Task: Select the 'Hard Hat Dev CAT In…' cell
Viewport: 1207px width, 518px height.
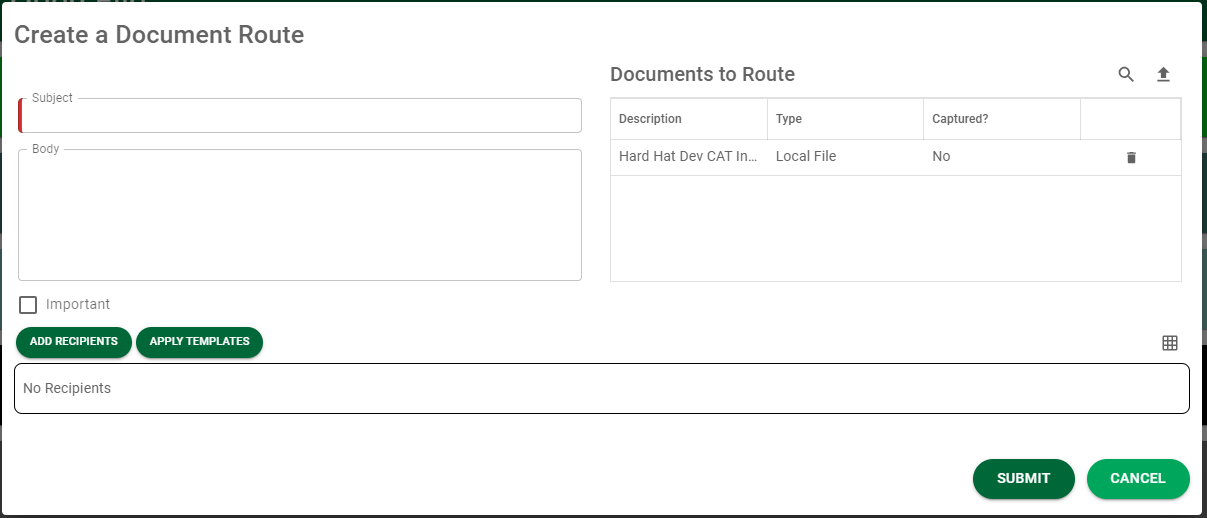Action: [689, 157]
